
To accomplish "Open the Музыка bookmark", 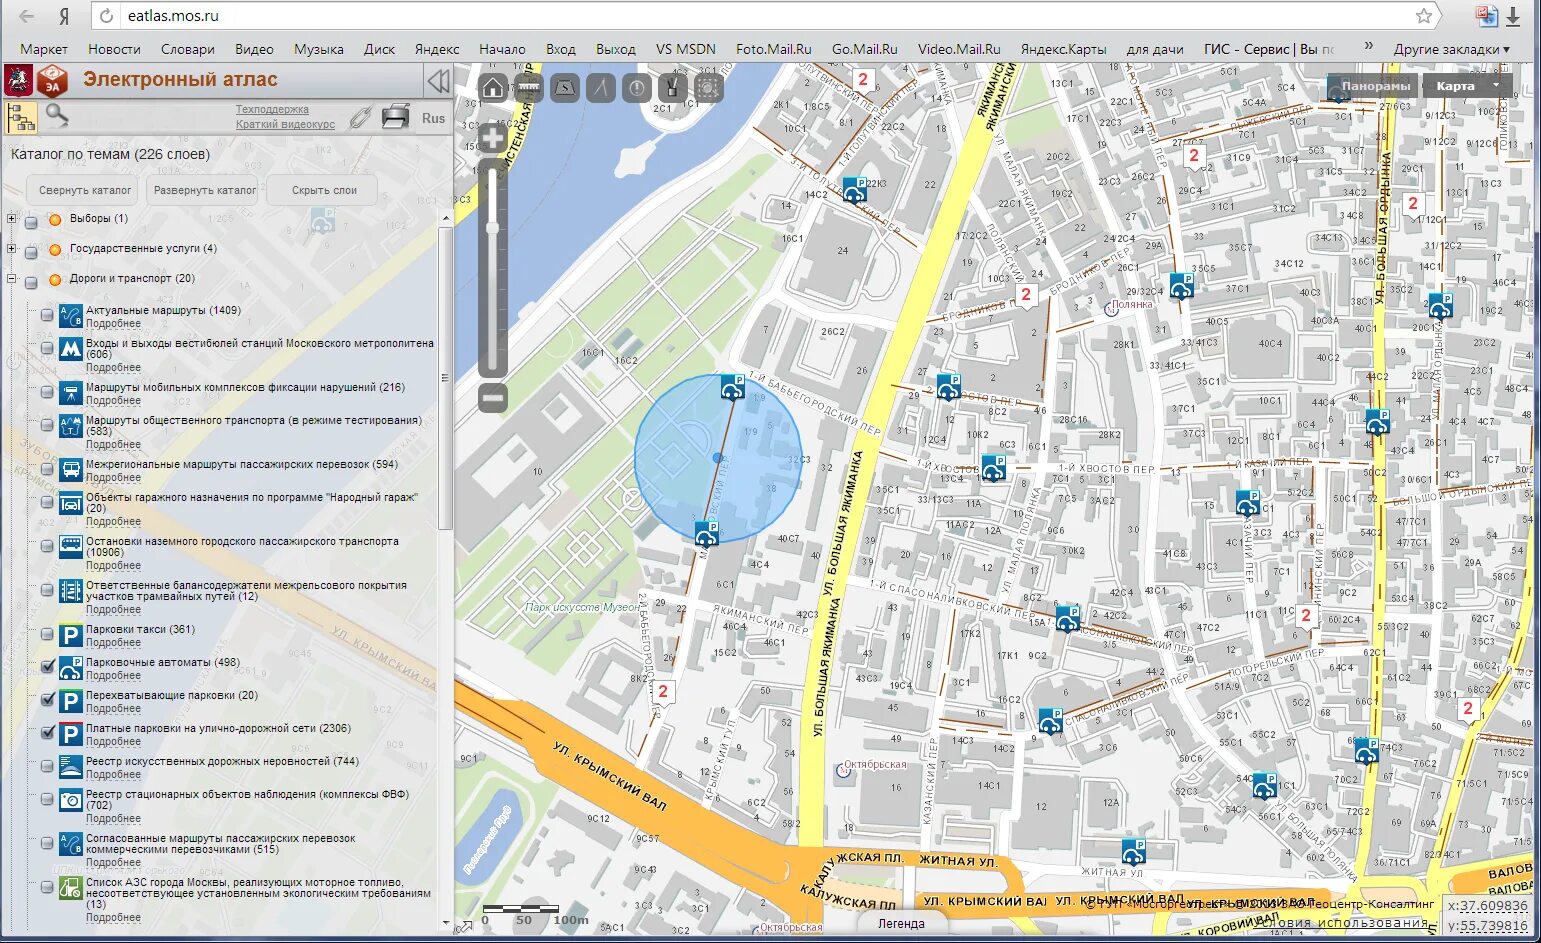I will [319, 49].
